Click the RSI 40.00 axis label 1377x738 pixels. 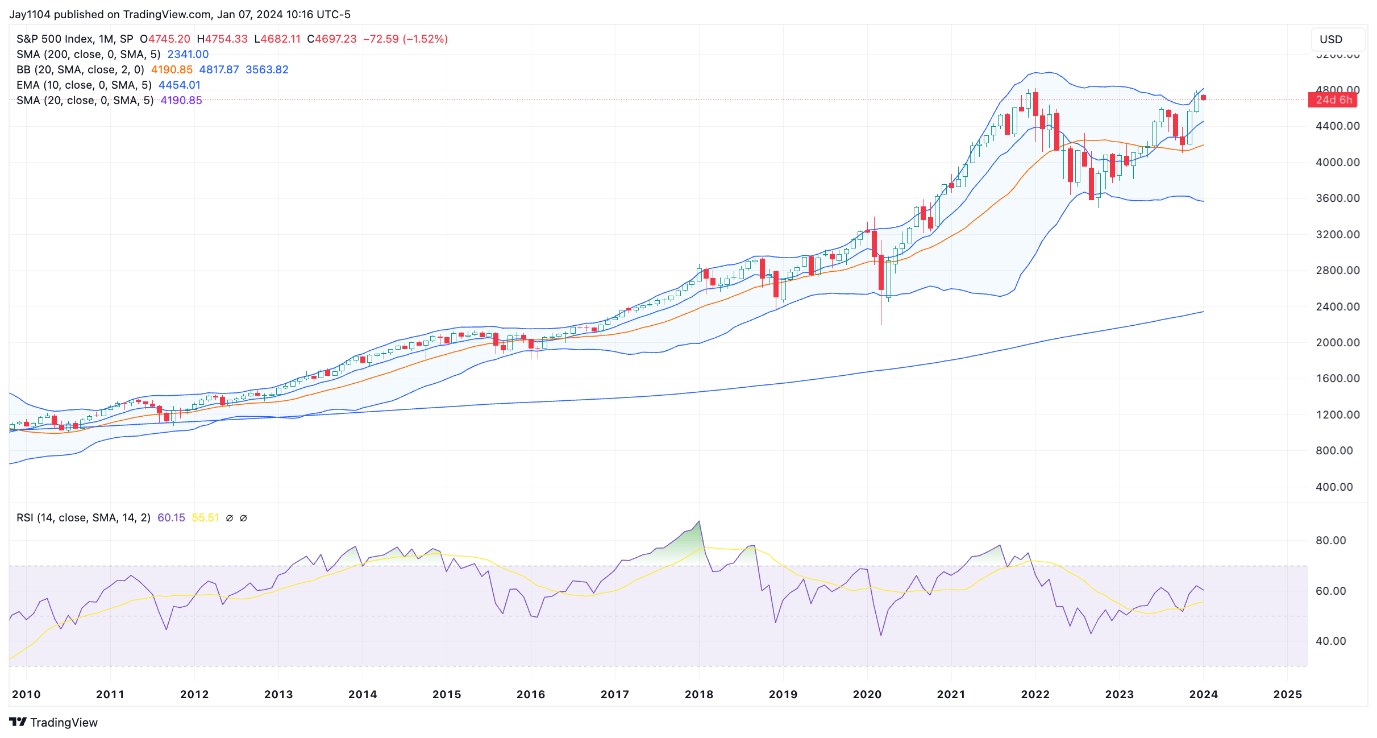click(x=1333, y=641)
